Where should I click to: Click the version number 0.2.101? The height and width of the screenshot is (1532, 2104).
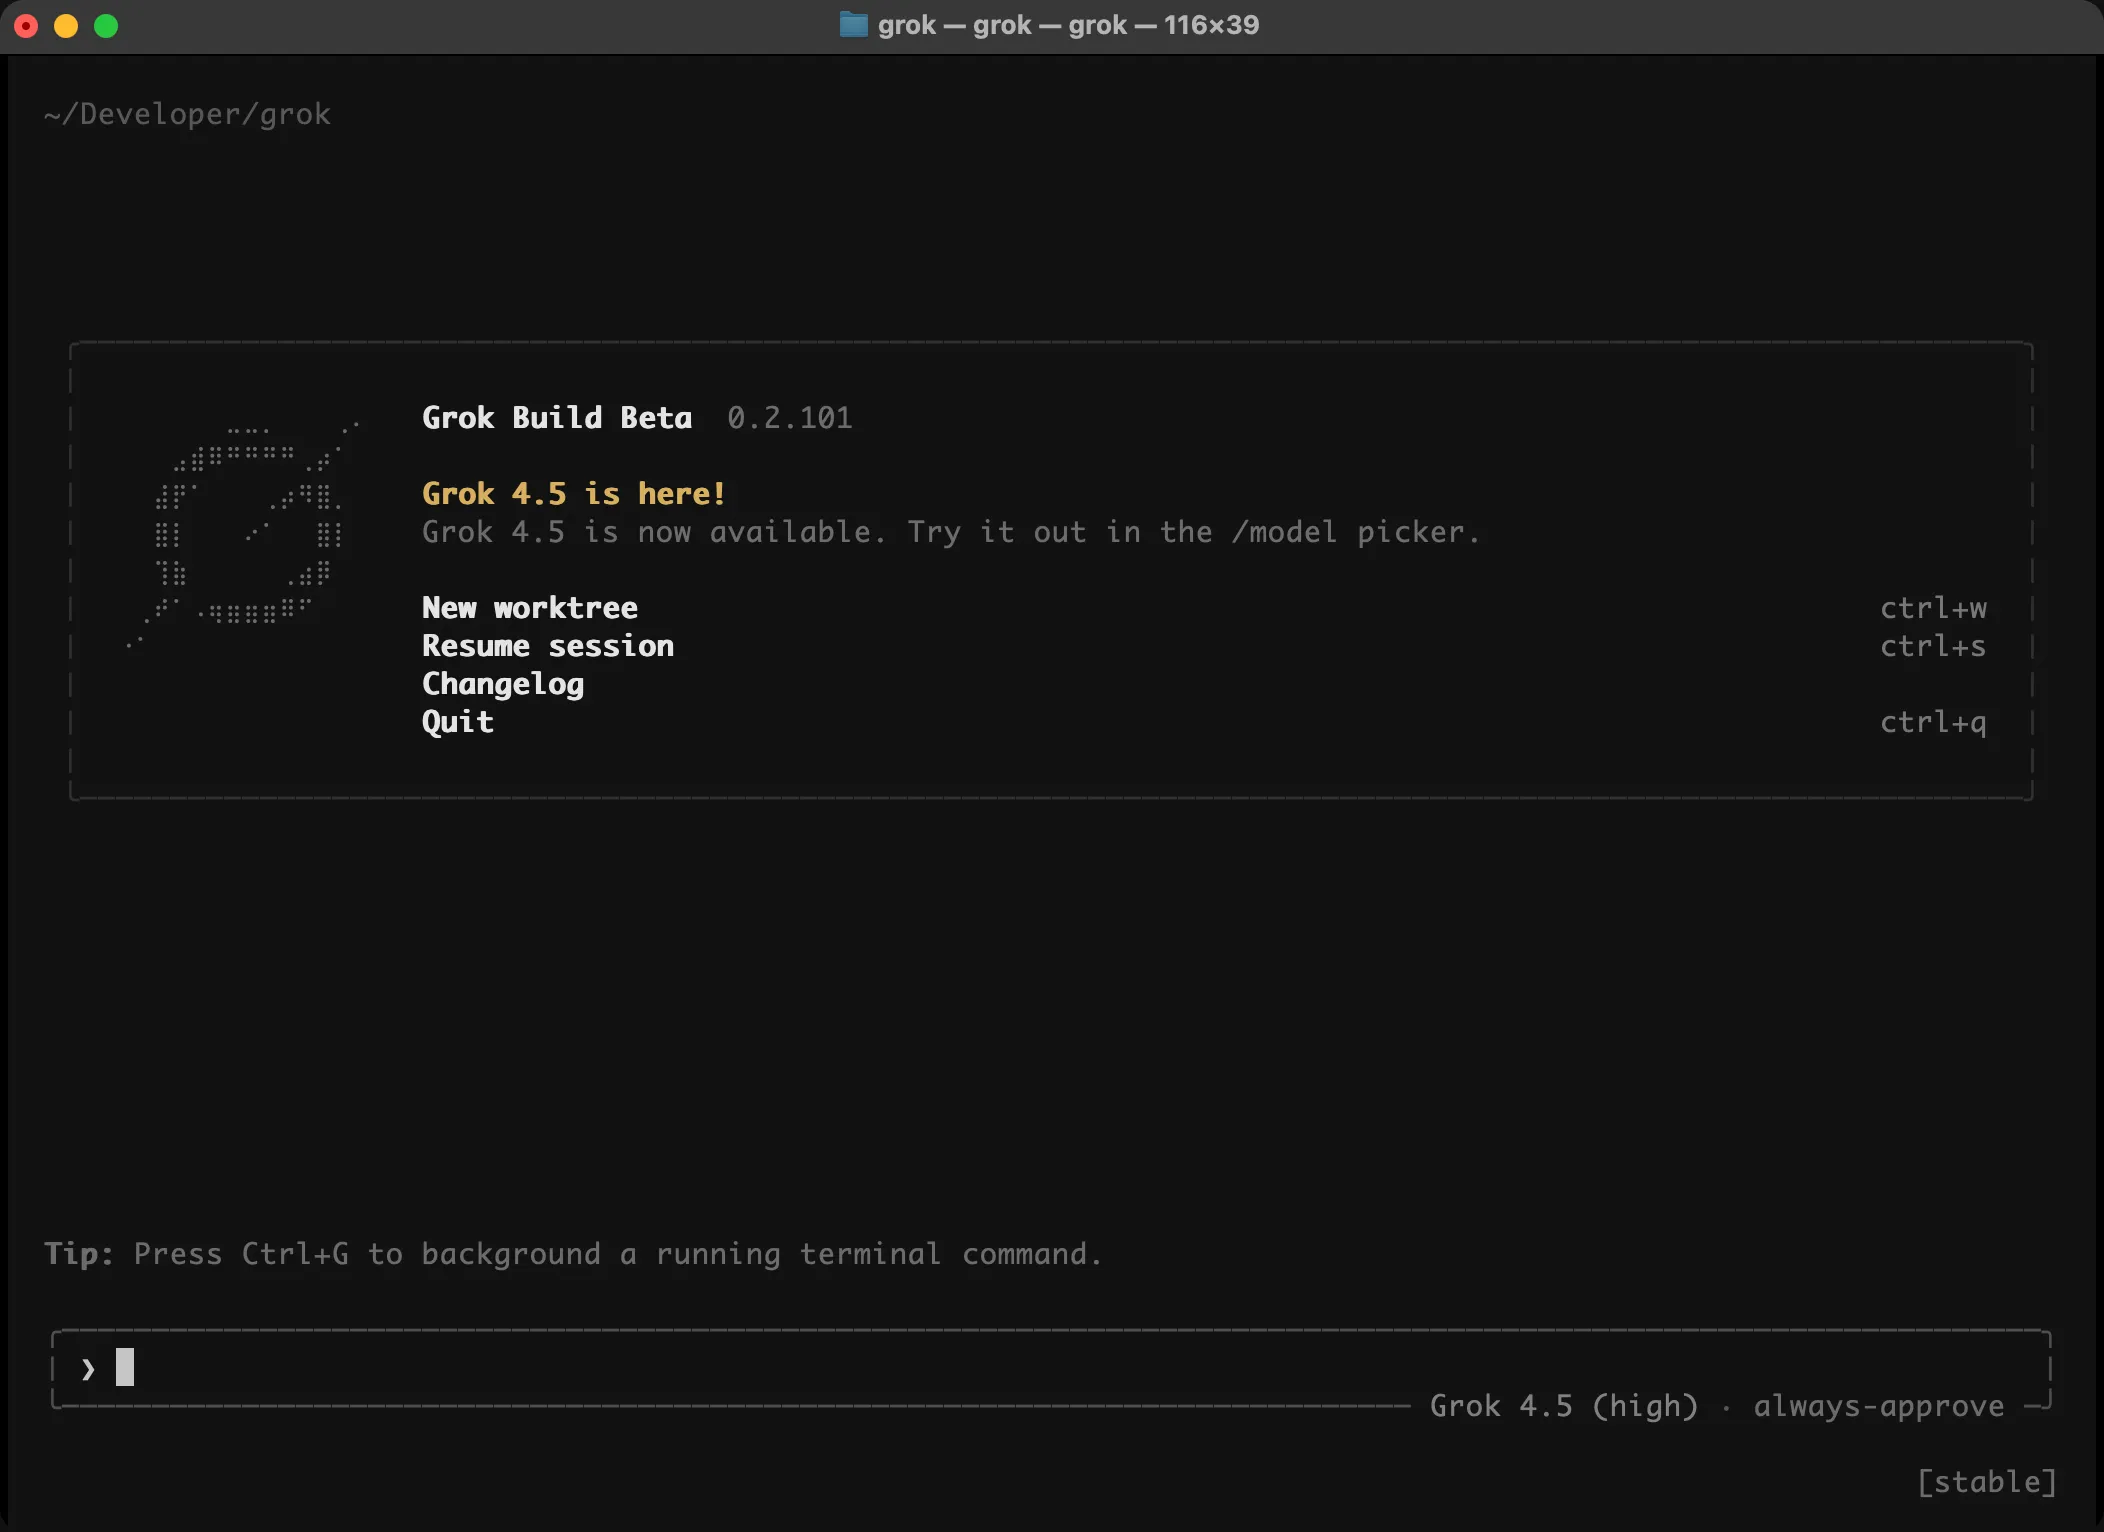click(789, 418)
